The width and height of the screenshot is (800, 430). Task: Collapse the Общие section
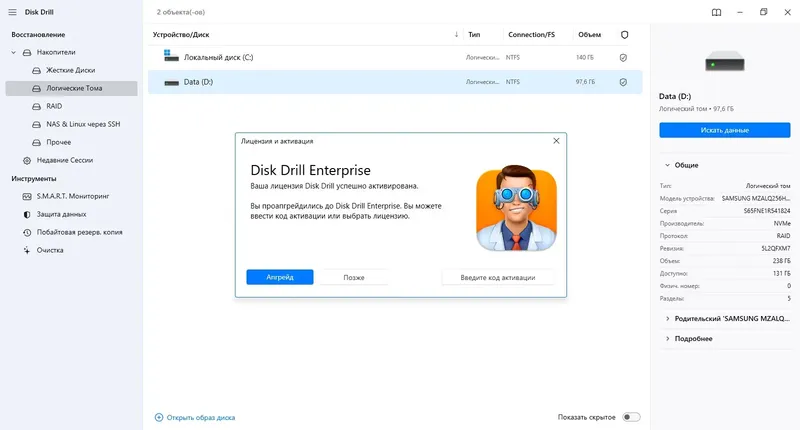pyautogui.click(x=666, y=165)
